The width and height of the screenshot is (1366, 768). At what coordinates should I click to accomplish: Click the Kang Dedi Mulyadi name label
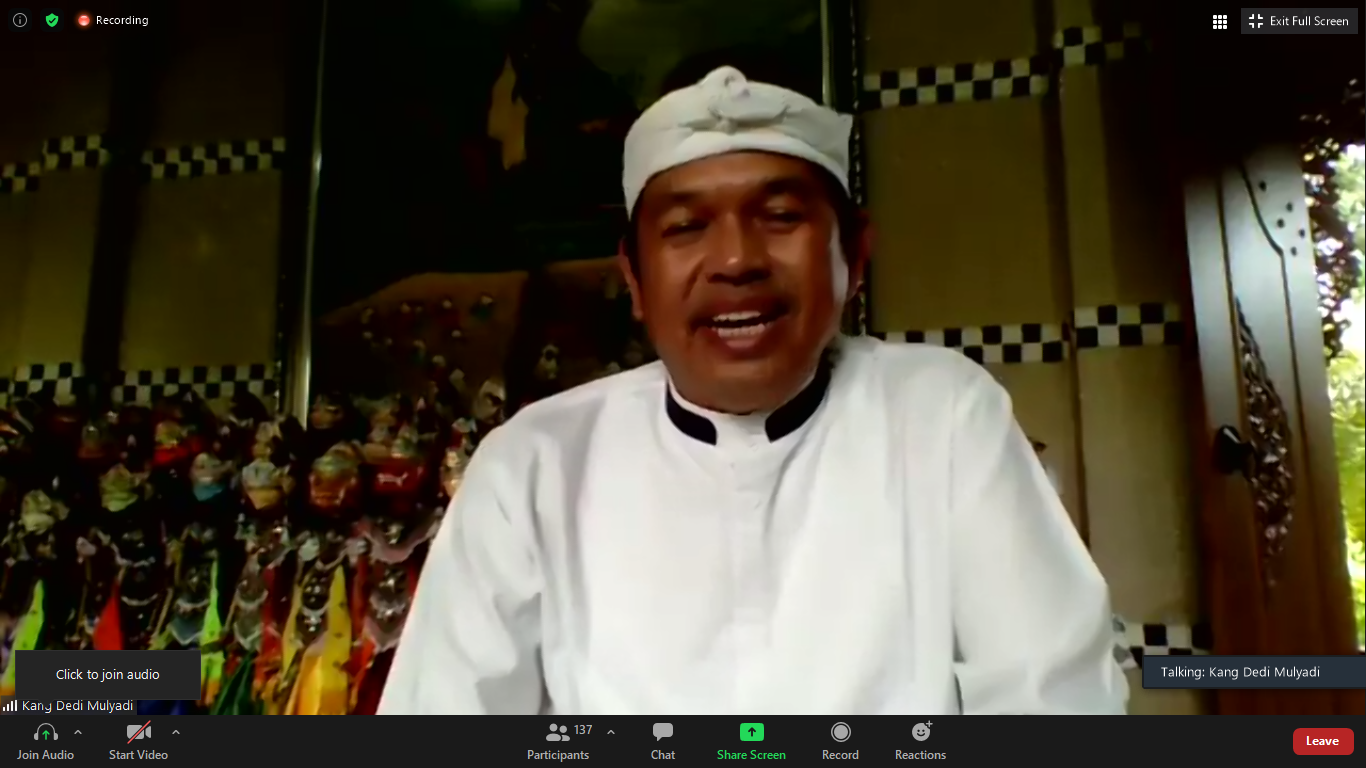pyautogui.click(x=78, y=706)
